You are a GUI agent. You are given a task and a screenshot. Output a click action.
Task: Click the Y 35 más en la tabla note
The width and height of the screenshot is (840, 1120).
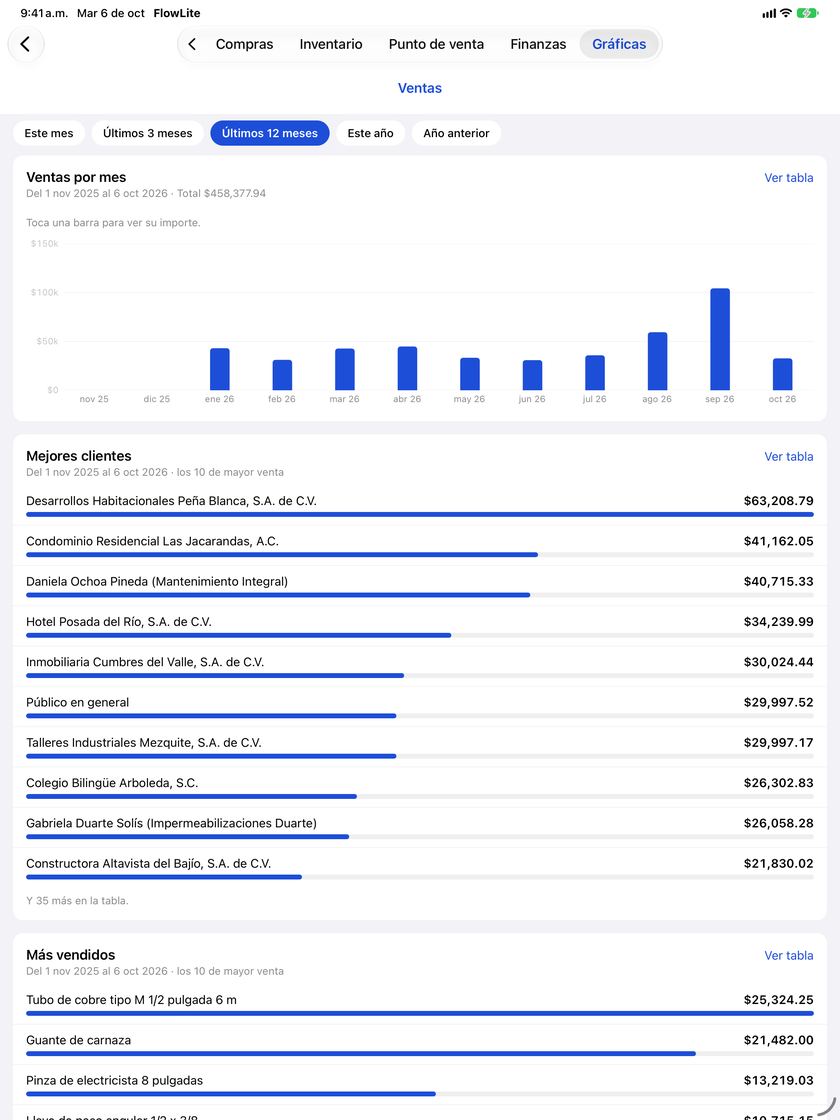coord(77,901)
